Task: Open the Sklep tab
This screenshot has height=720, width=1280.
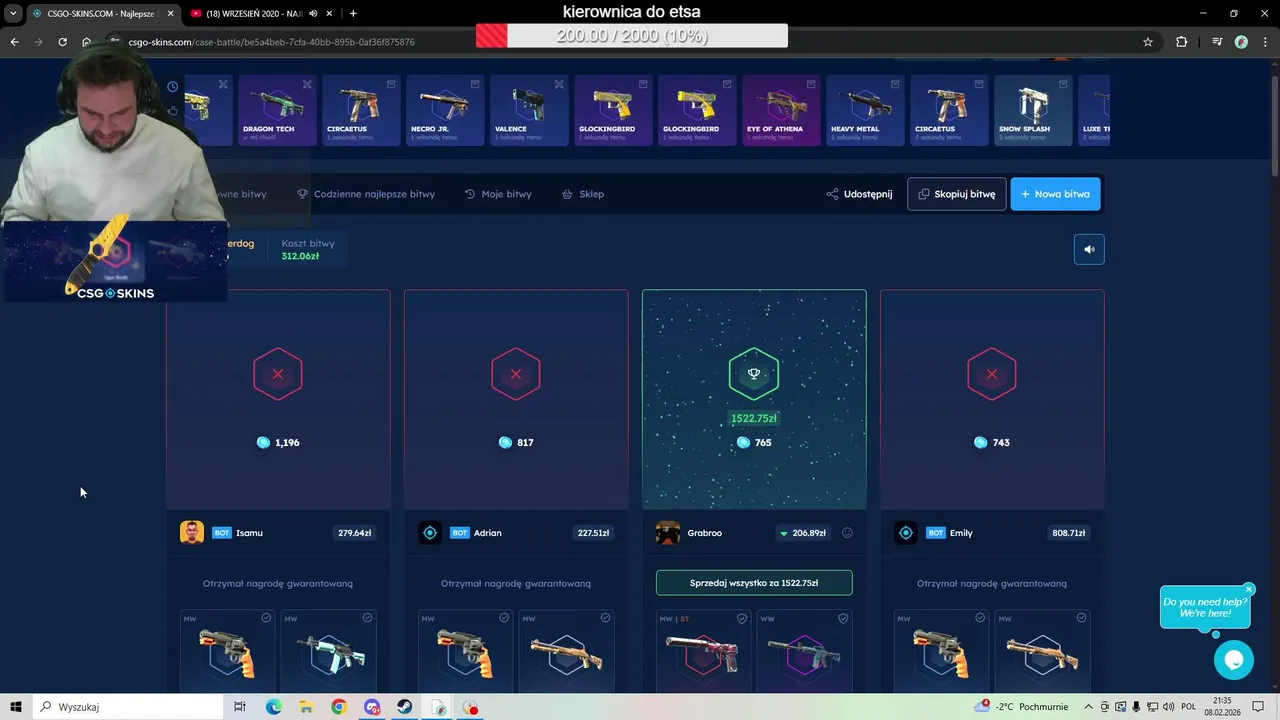Action: coord(583,194)
